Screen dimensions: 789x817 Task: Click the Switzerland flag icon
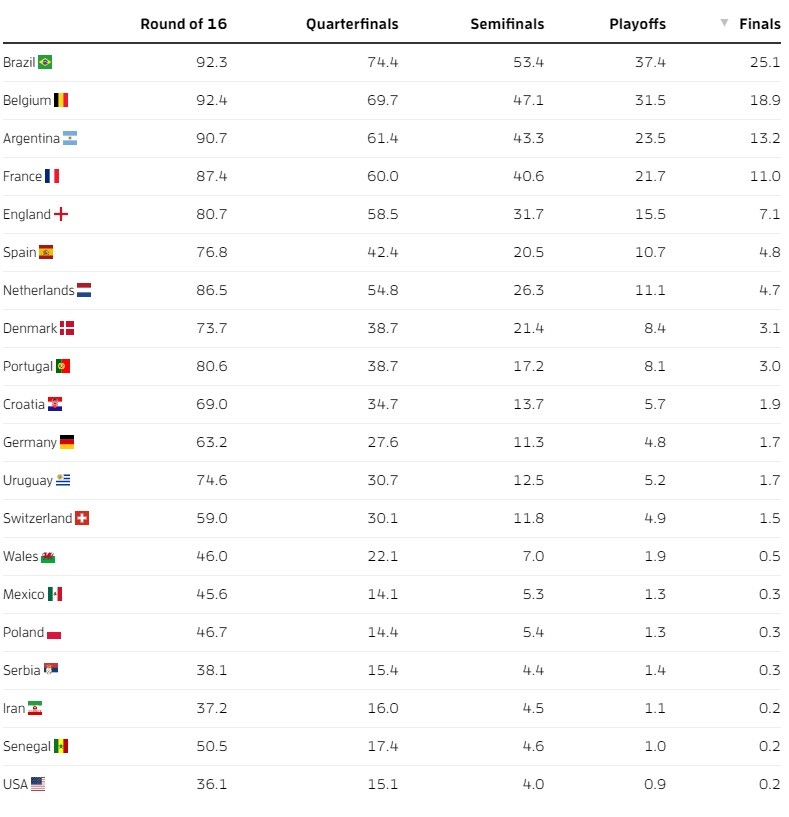click(x=83, y=518)
